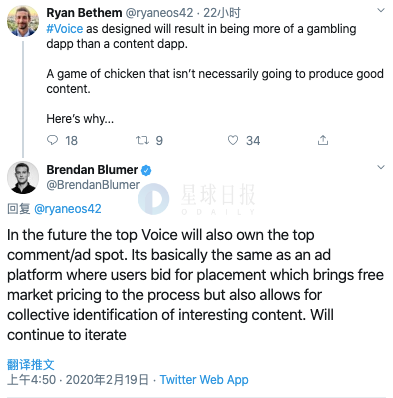Image resolution: width=393 pixels, height=398 pixels.
Task: Click the Ryan Bethem display name
Action: coord(84,13)
